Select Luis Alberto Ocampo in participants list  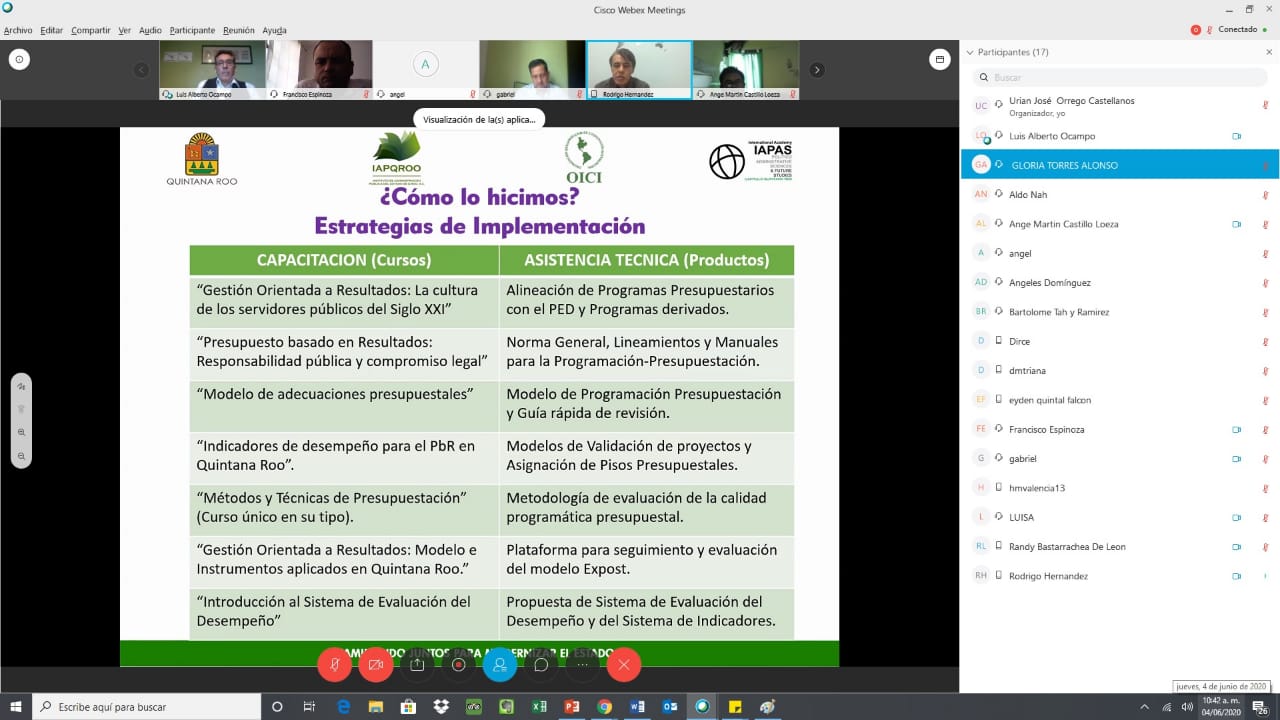click(x=1120, y=136)
